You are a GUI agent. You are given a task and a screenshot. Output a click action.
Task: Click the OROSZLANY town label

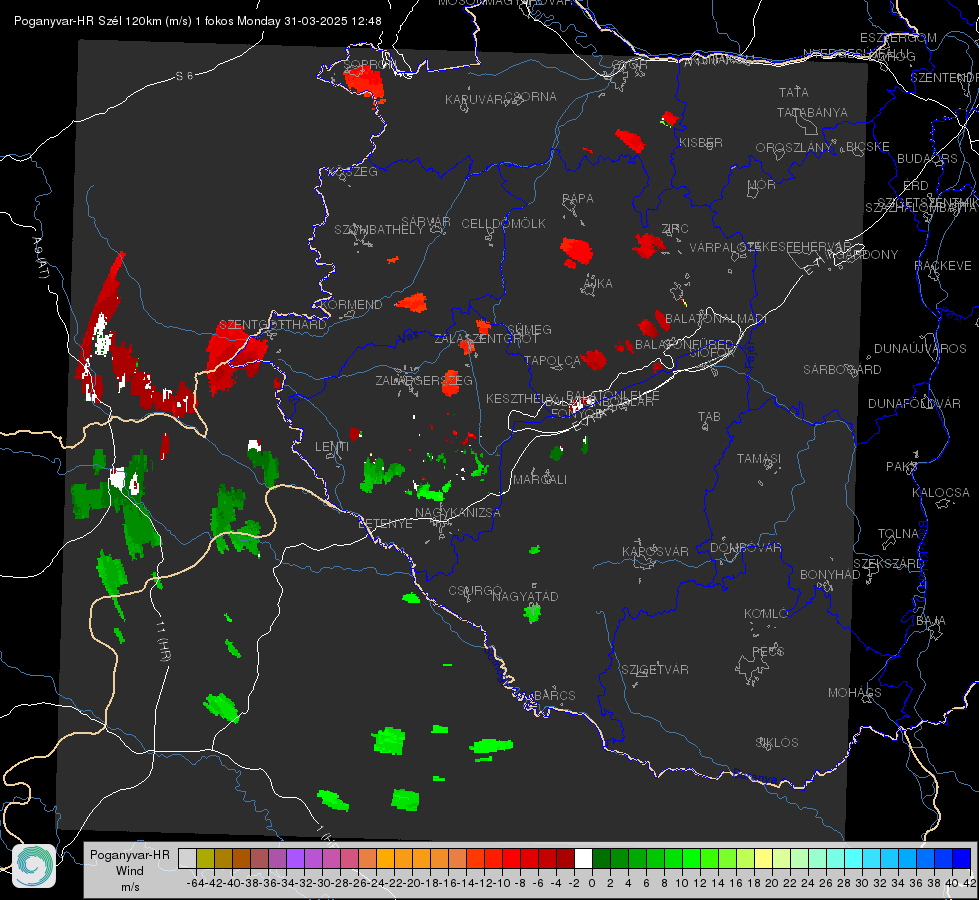(794, 148)
